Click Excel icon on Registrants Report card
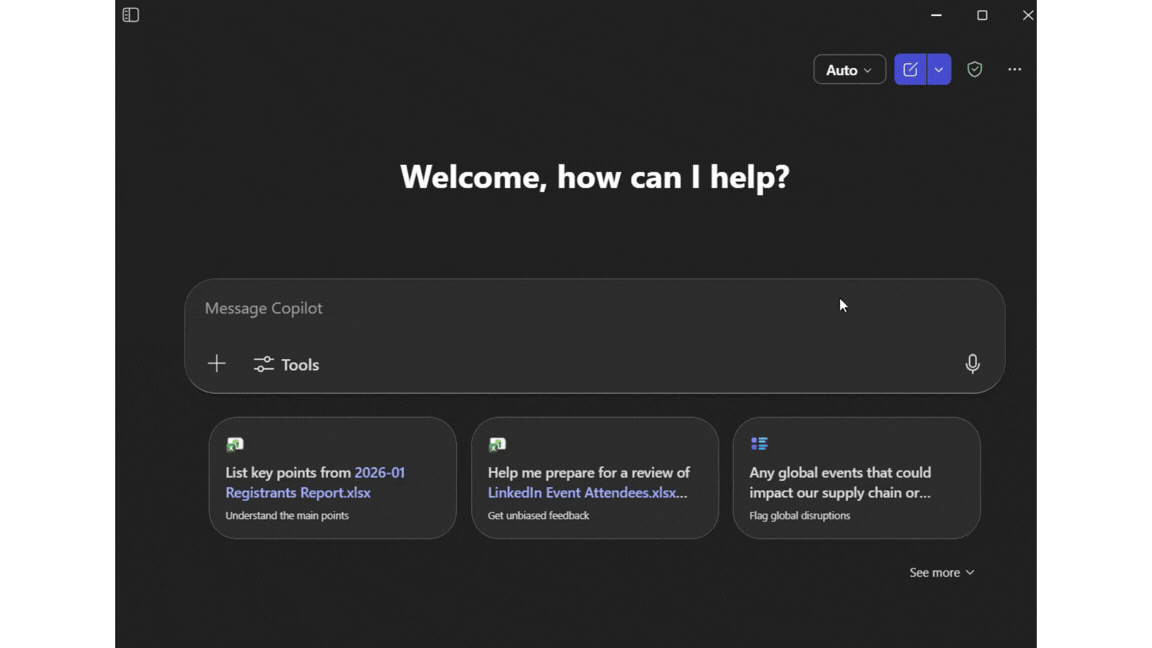Screen dimensions: 1152x648 [x=235, y=444]
